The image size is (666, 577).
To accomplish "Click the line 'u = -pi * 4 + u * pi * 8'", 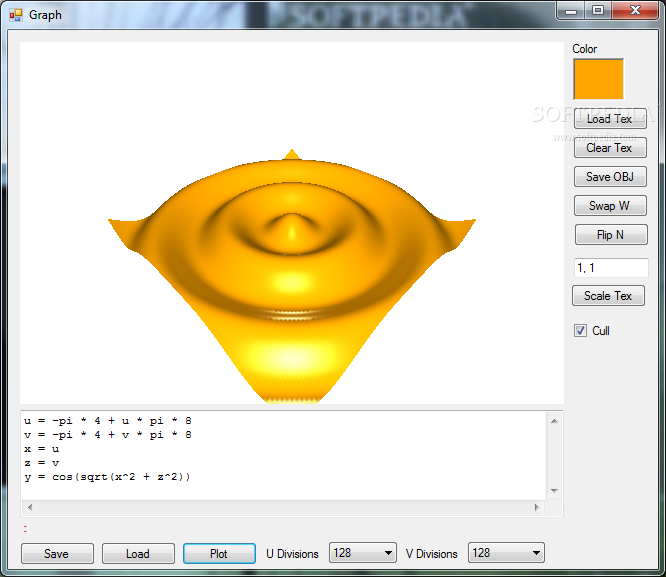I will click(x=108, y=421).
